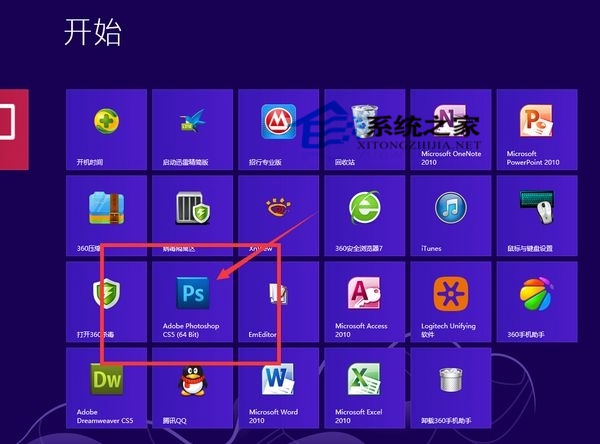Open the iTunes tile

pyautogui.click(x=450, y=214)
